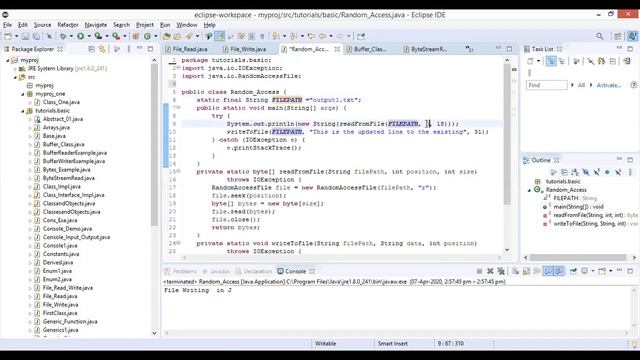Click the Toggle Mark Occurrences highlighted icon
This screenshot has height=360, width=640.
point(220,36)
